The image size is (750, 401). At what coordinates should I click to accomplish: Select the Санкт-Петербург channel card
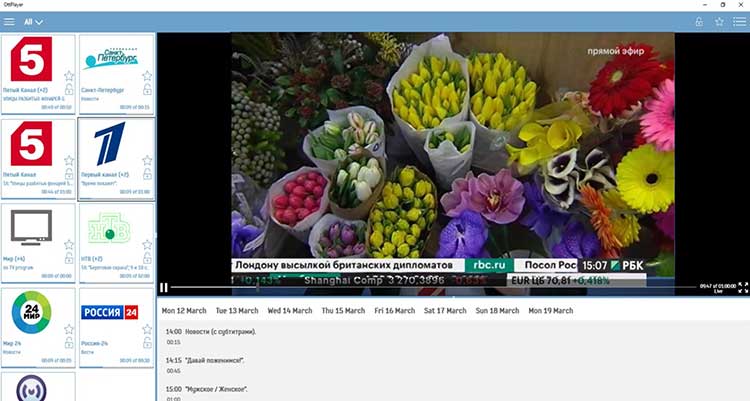point(116,74)
